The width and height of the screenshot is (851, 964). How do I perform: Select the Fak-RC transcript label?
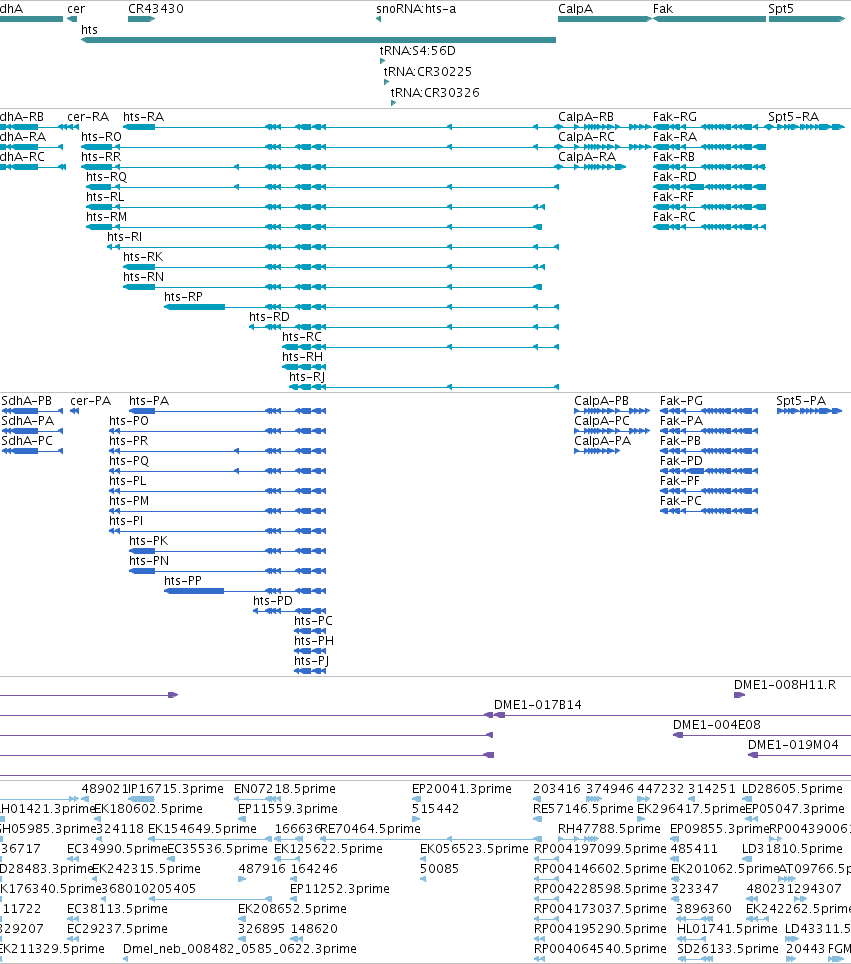pos(675,217)
